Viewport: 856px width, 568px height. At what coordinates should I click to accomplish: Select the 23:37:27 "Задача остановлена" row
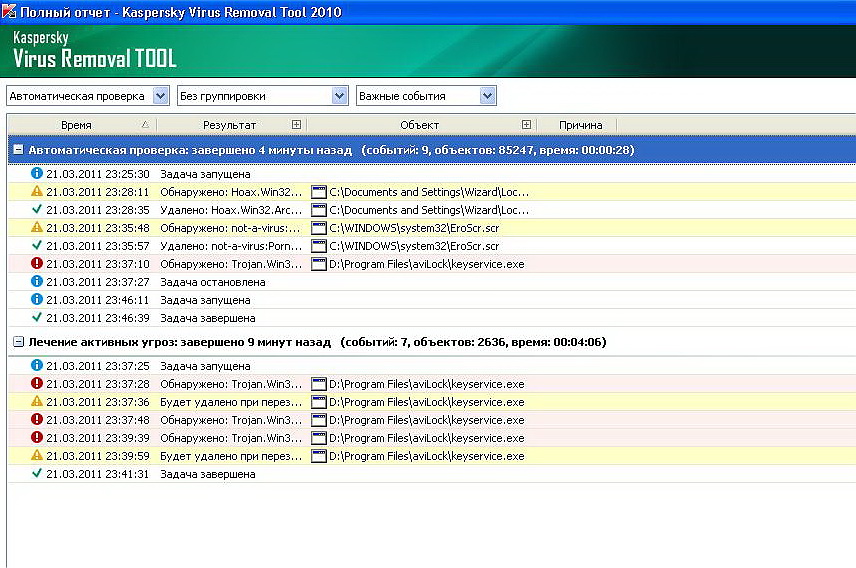pos(212,282)
